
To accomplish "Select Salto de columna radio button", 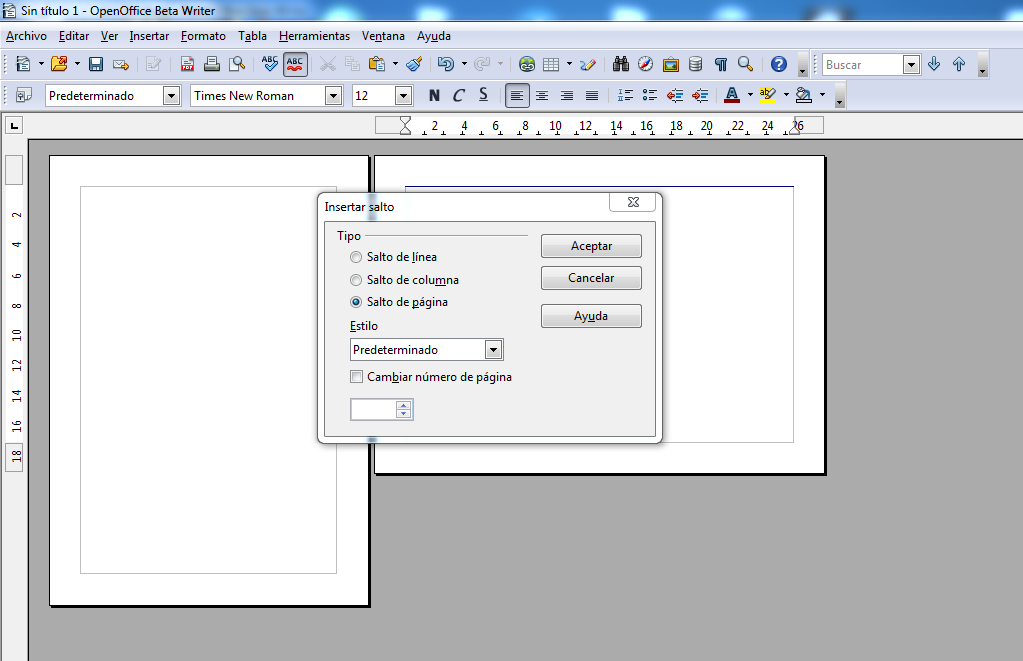I will (356, 280).
